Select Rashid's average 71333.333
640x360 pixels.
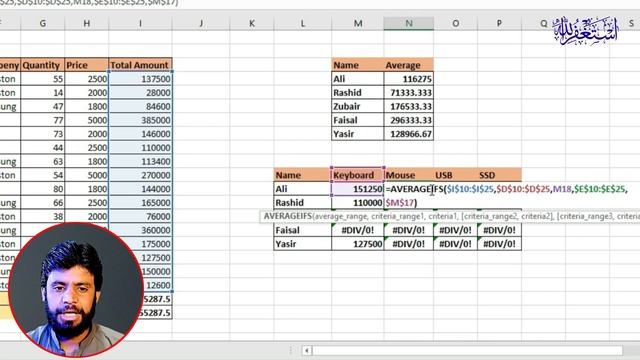pos(409,93)
